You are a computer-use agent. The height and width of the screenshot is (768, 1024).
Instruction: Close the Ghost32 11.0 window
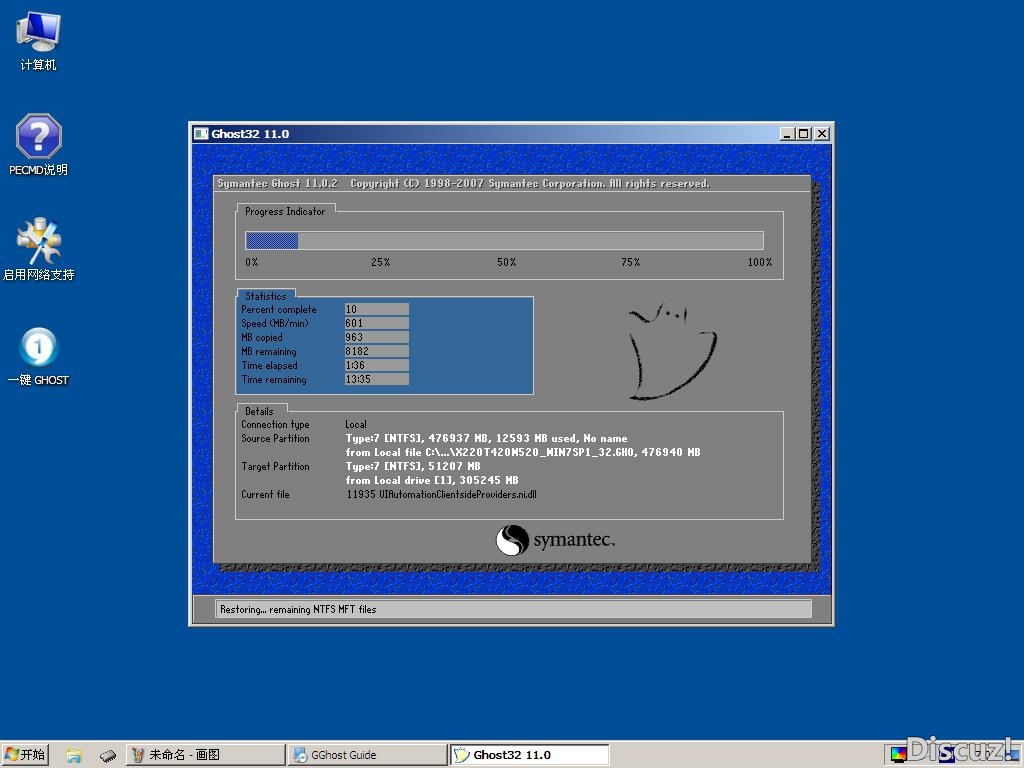pyautogui.click(x=822, y=134)
